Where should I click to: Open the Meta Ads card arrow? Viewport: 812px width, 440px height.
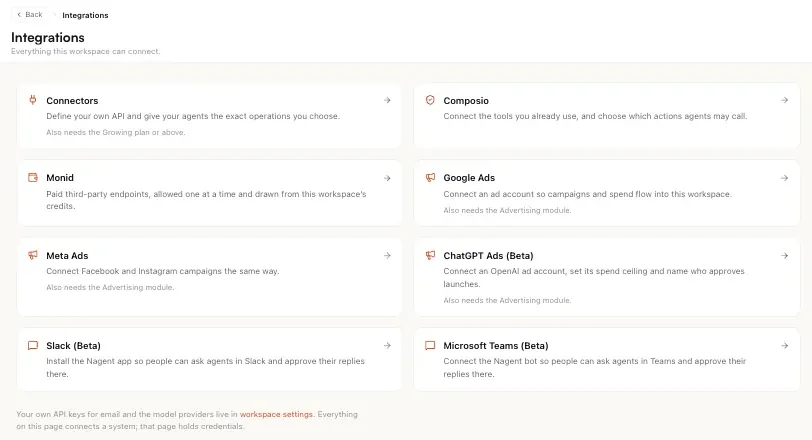click(x=387, y=256)
